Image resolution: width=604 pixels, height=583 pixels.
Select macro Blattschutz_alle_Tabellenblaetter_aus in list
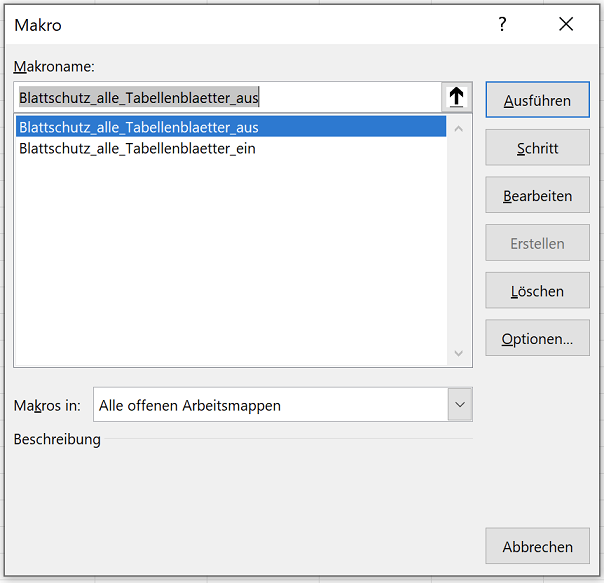231,127
